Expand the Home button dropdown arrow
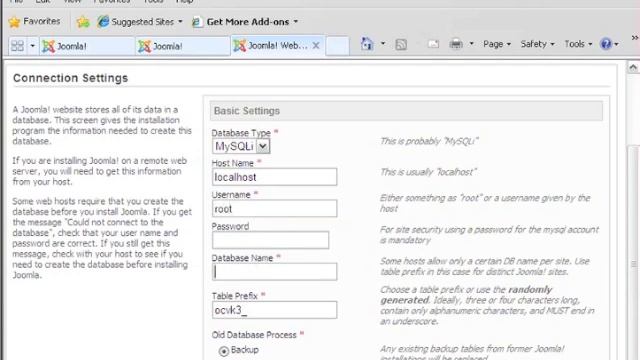The width and height of the screenshot is (640, 360). click(x=383, y=43)
